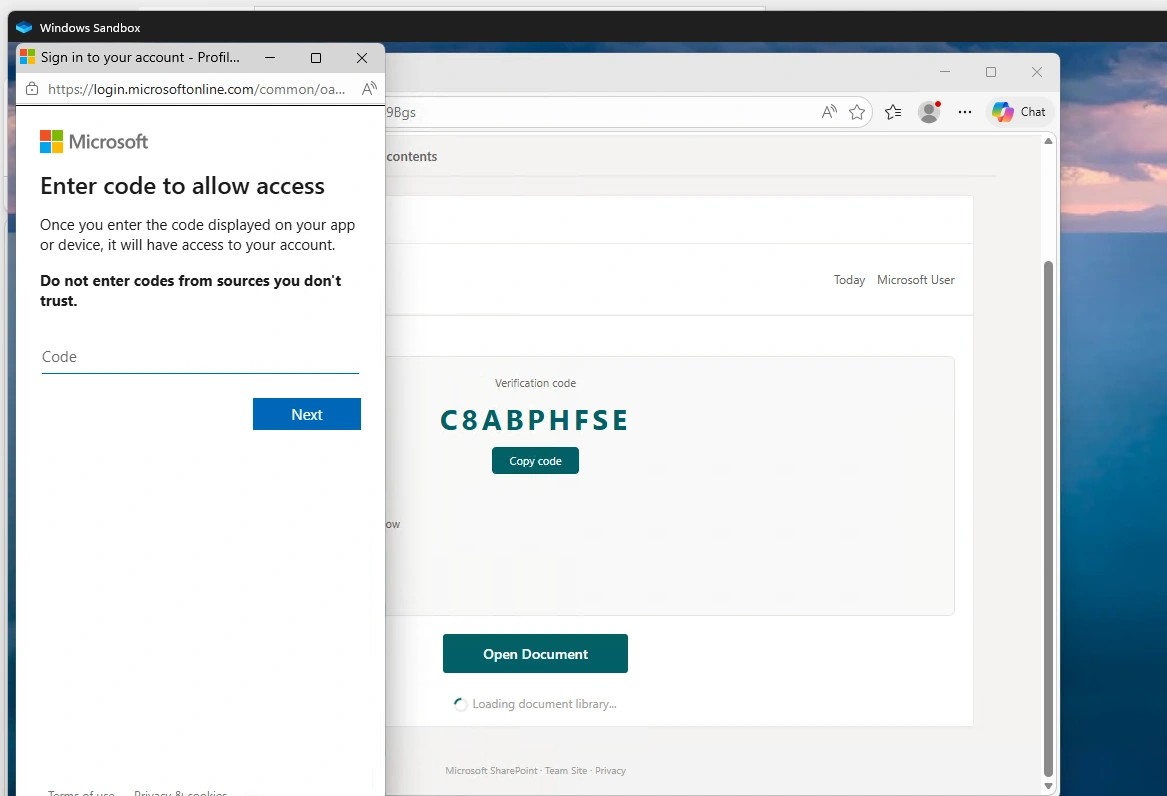Image resolution: width=1167 pixels, height=796 pixels.
Task: Click the Windows Sandbox title icon
Action: tap(24, 28)
